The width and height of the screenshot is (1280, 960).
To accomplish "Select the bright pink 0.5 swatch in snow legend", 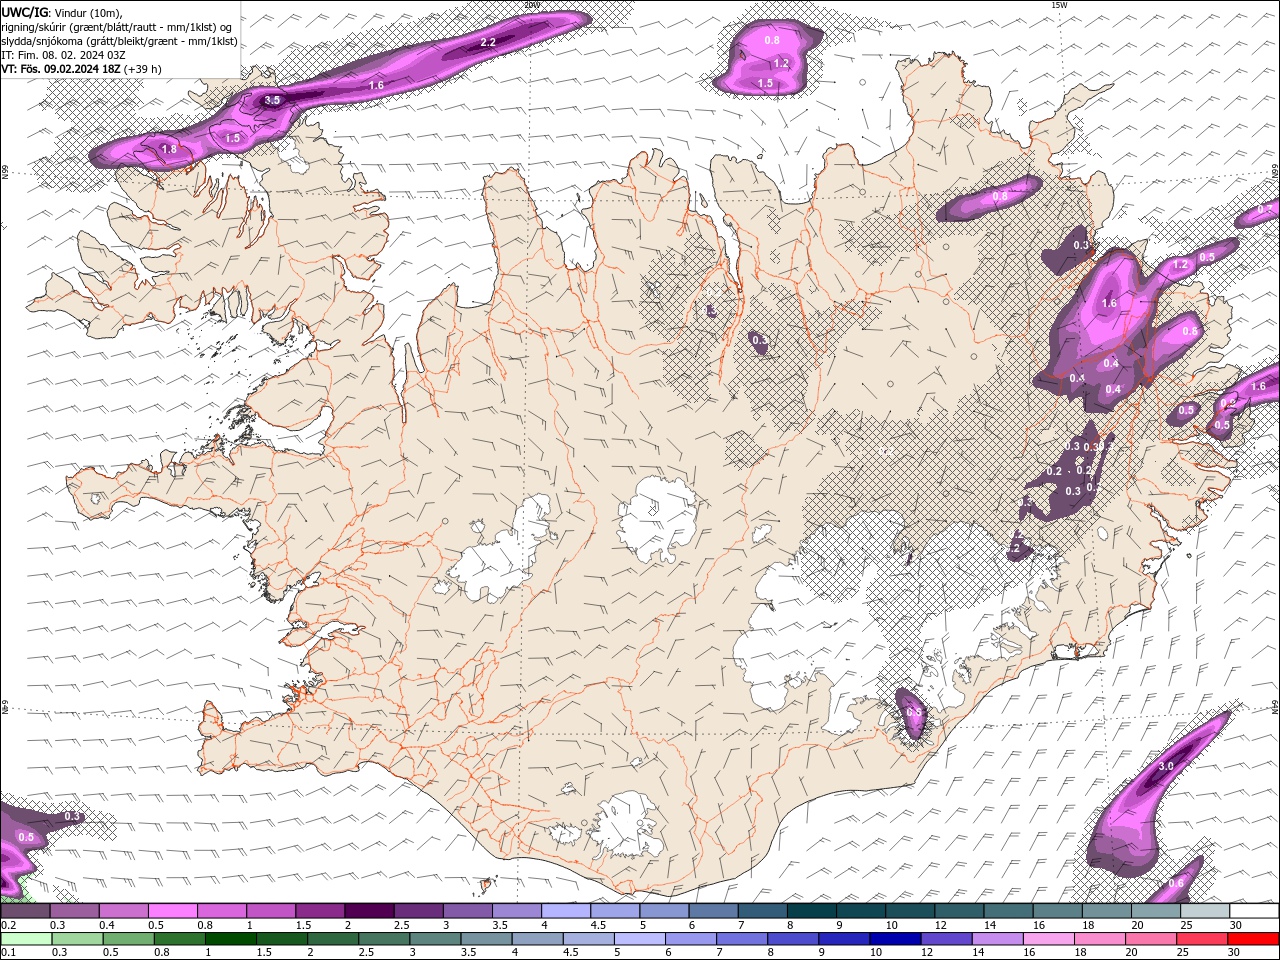I will click(172, 911).
